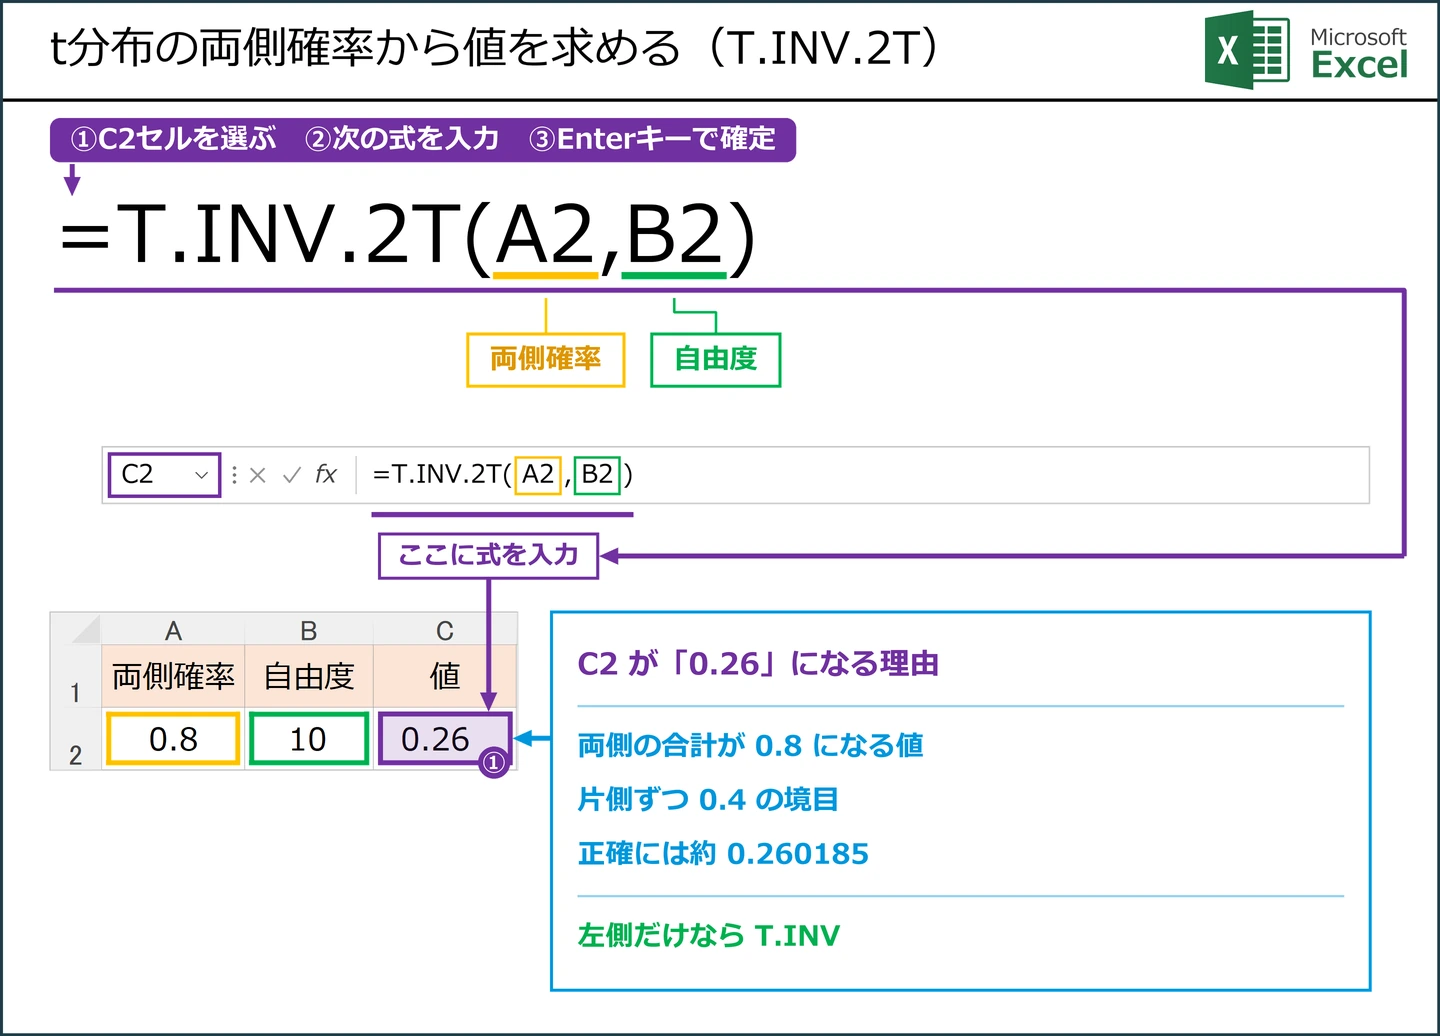Click the Microsoft Excel logo icon
This screenshot has height=1036, width=1440.
click(x=1246, y=50)
